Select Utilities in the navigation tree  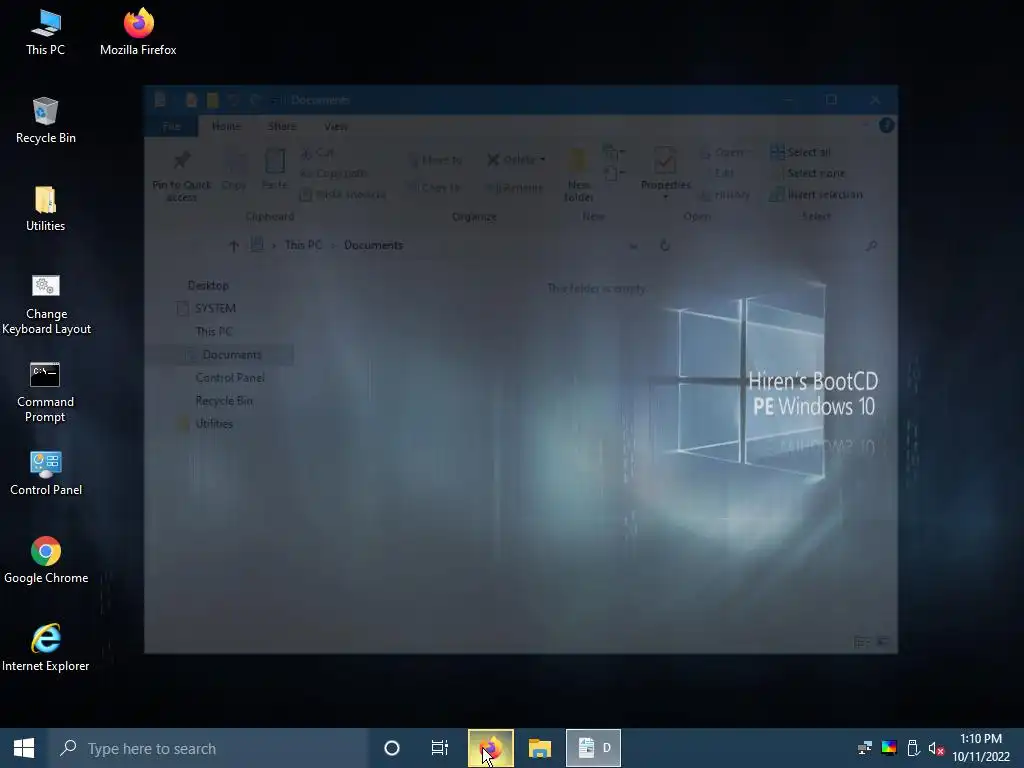214,423
